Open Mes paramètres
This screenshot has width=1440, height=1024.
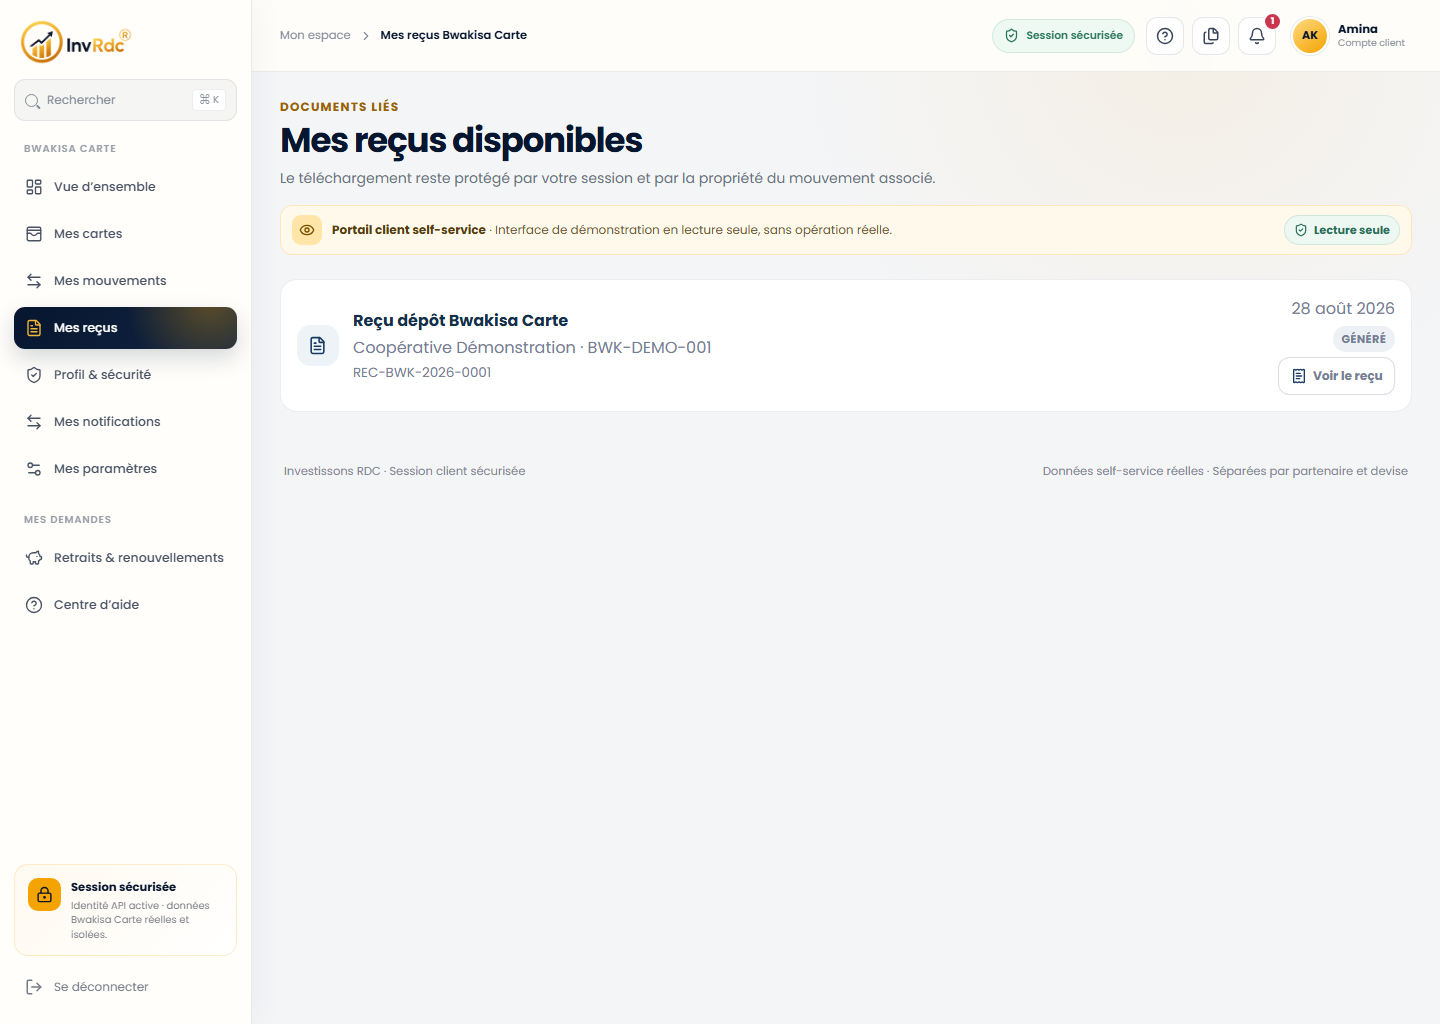(x=125, y=469)
